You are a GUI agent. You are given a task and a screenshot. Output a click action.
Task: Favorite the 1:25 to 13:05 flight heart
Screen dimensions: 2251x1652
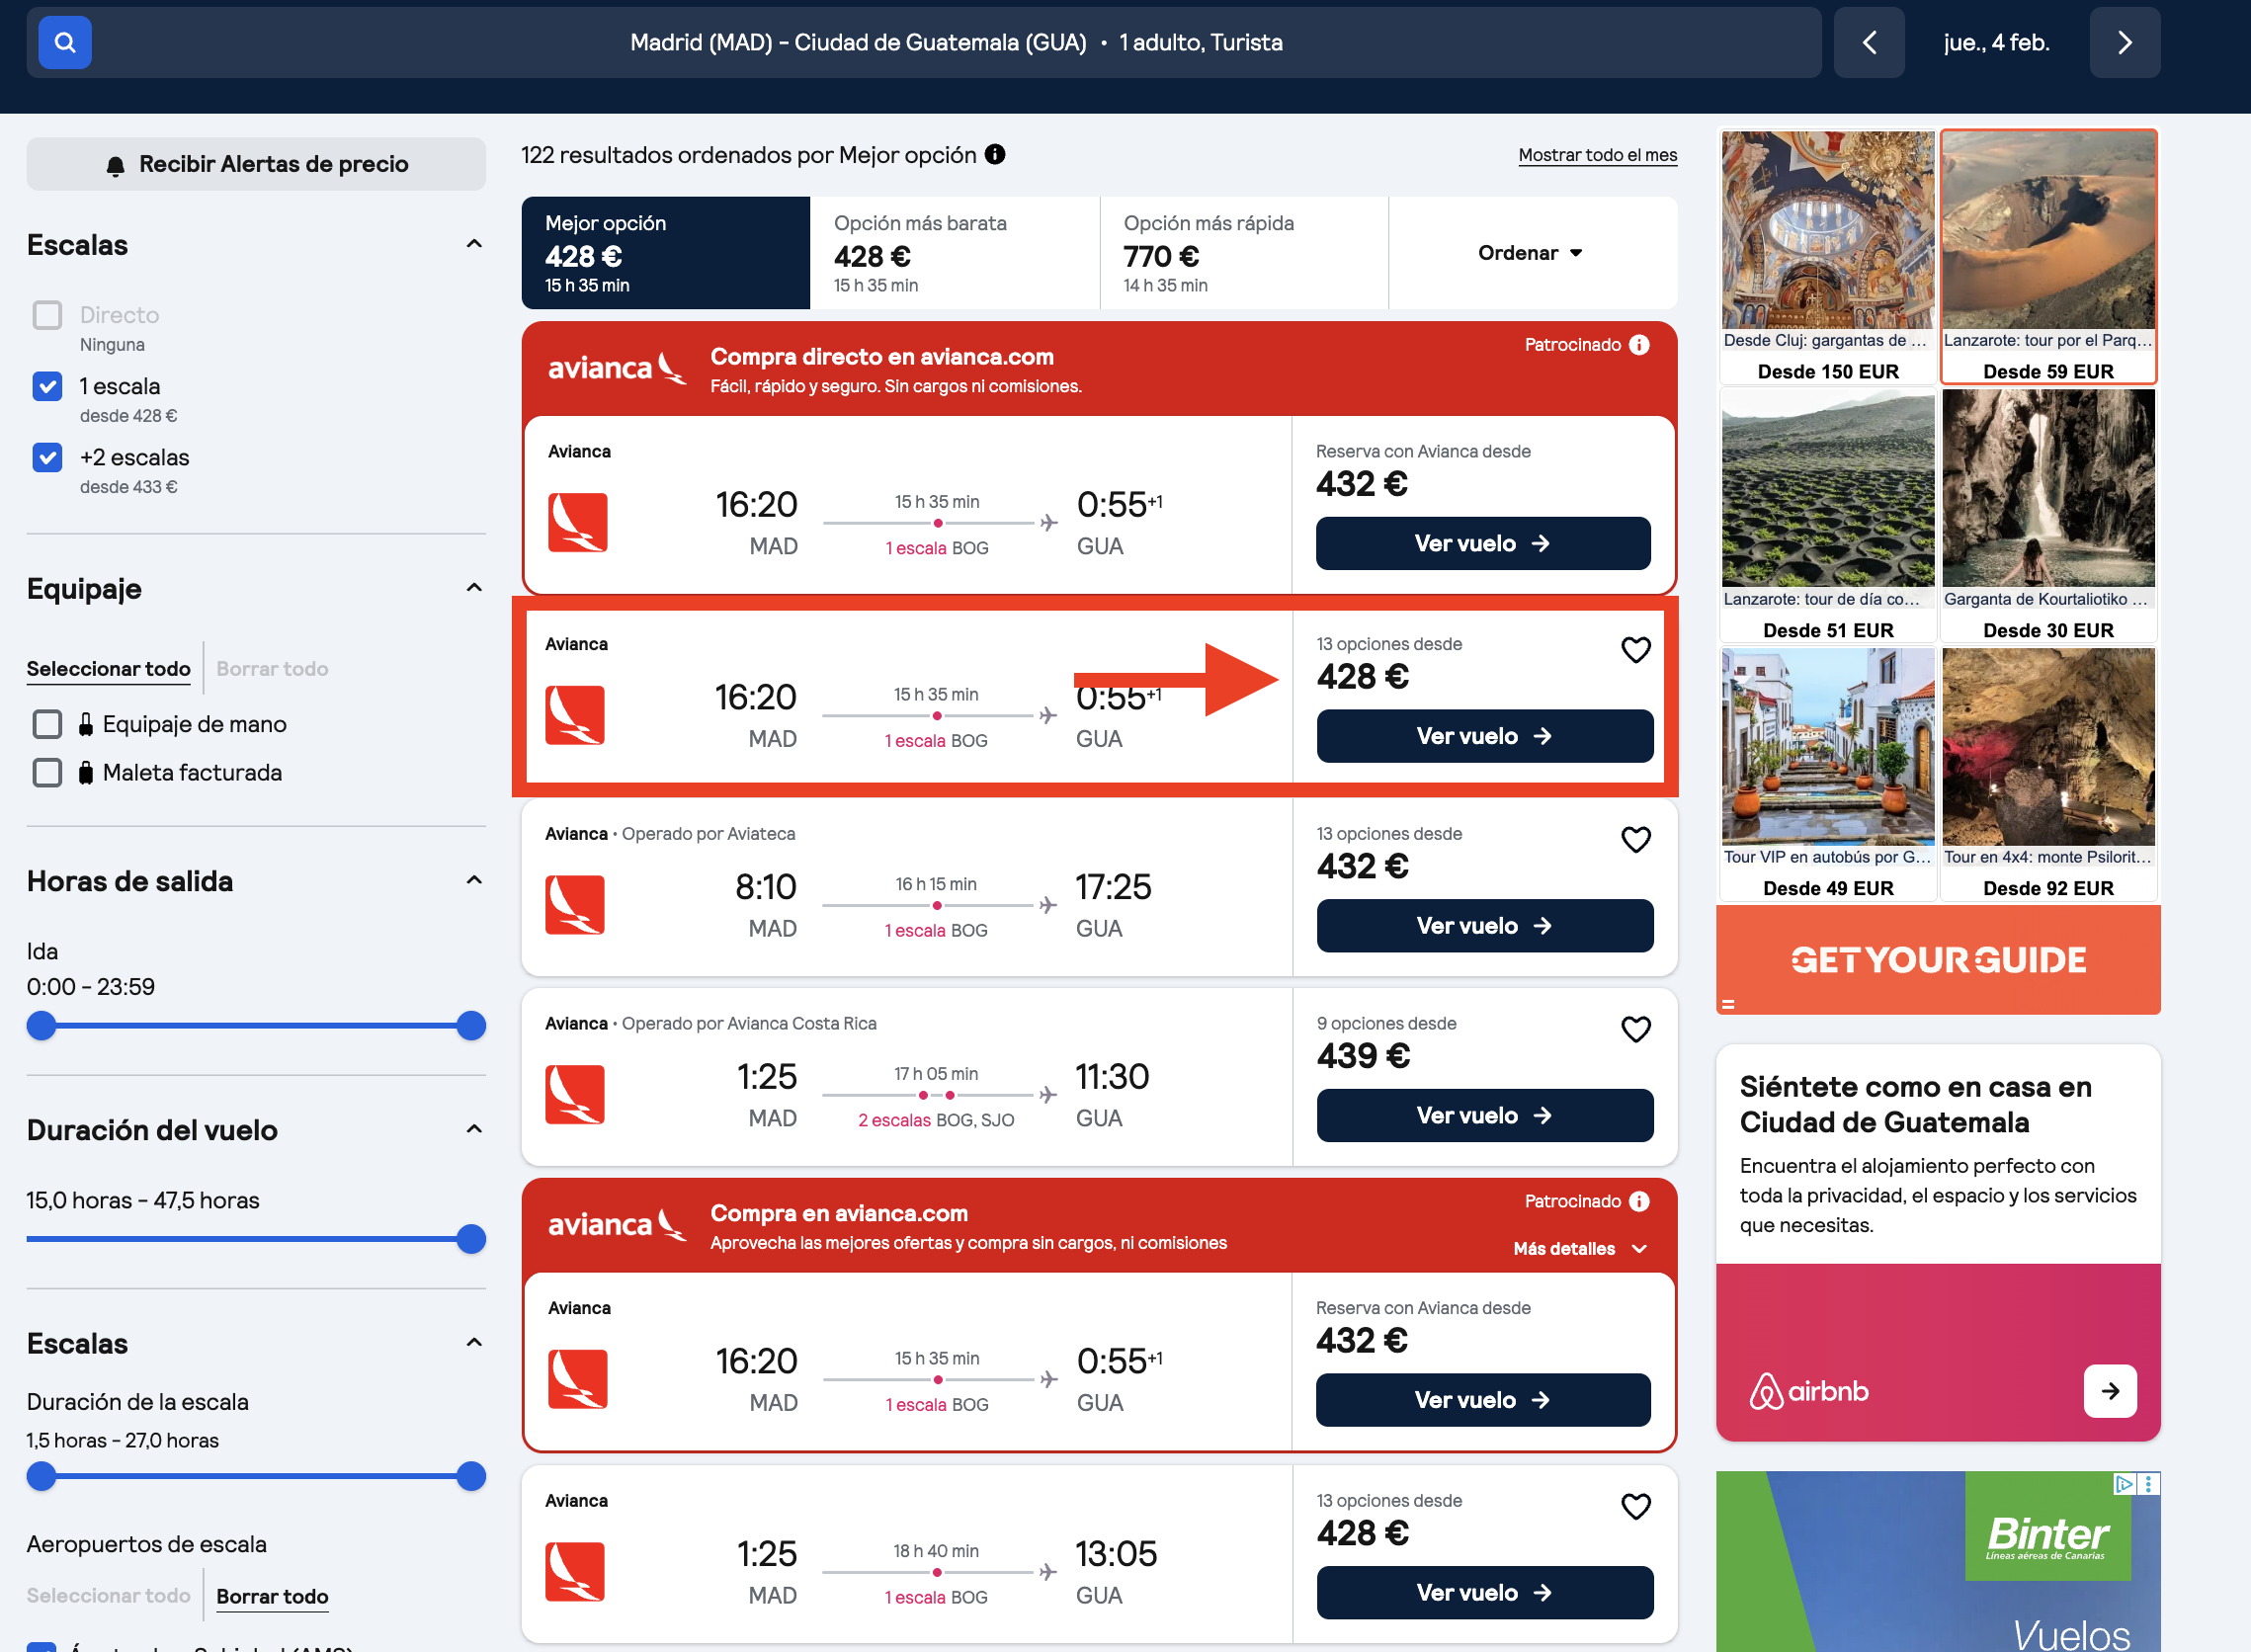pos(1635,1506)
